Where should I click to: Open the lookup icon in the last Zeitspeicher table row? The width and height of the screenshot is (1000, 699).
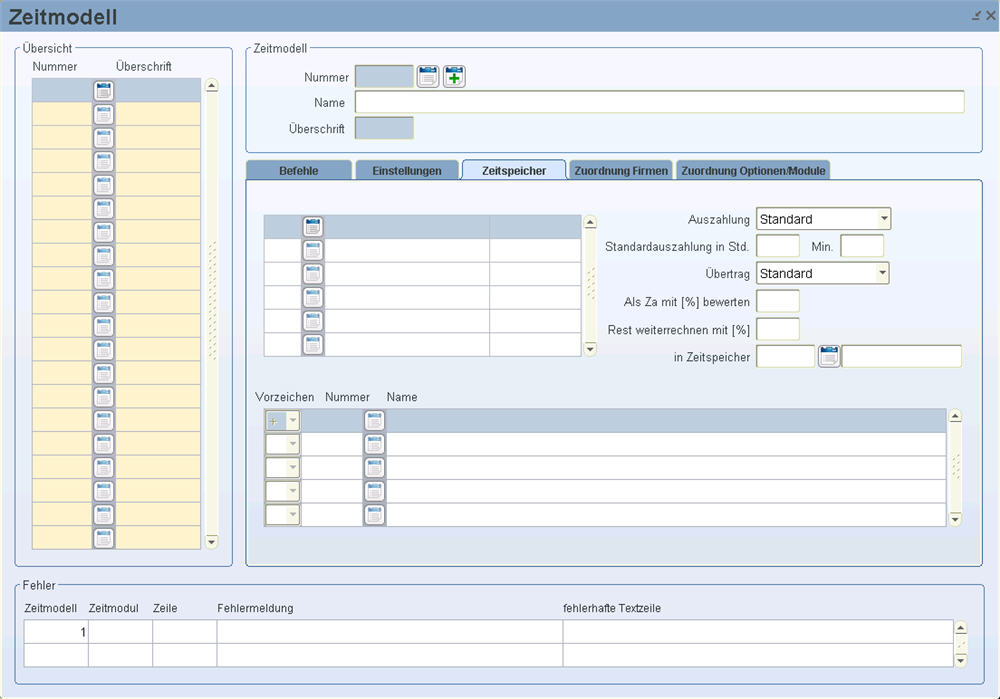pos(312,344)
